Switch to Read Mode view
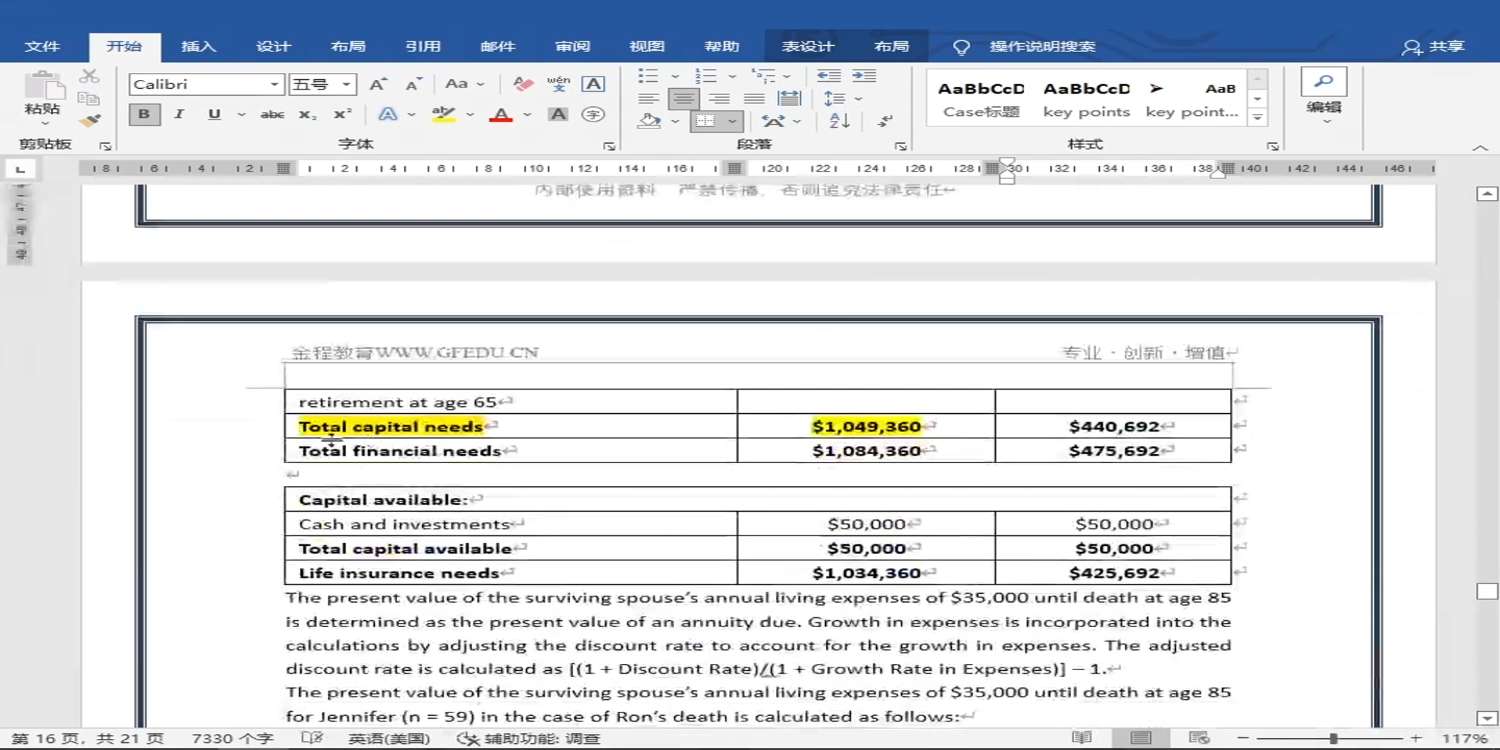 [x=1082, y=739]
